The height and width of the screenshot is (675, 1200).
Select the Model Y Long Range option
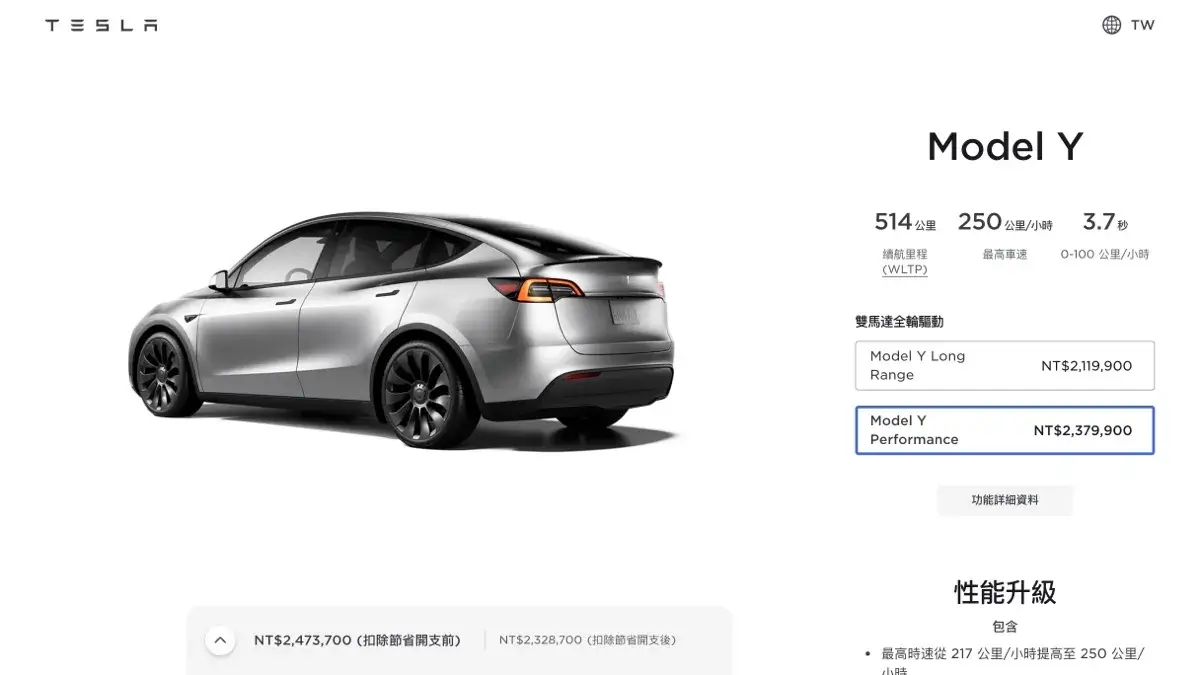point(1005,366)
